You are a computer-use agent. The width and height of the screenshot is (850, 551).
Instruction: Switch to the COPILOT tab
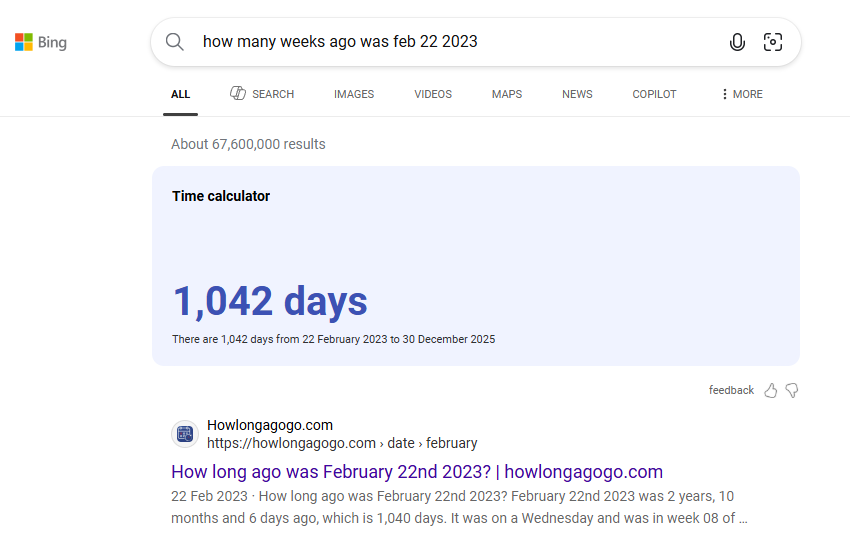tap(654, 94)
